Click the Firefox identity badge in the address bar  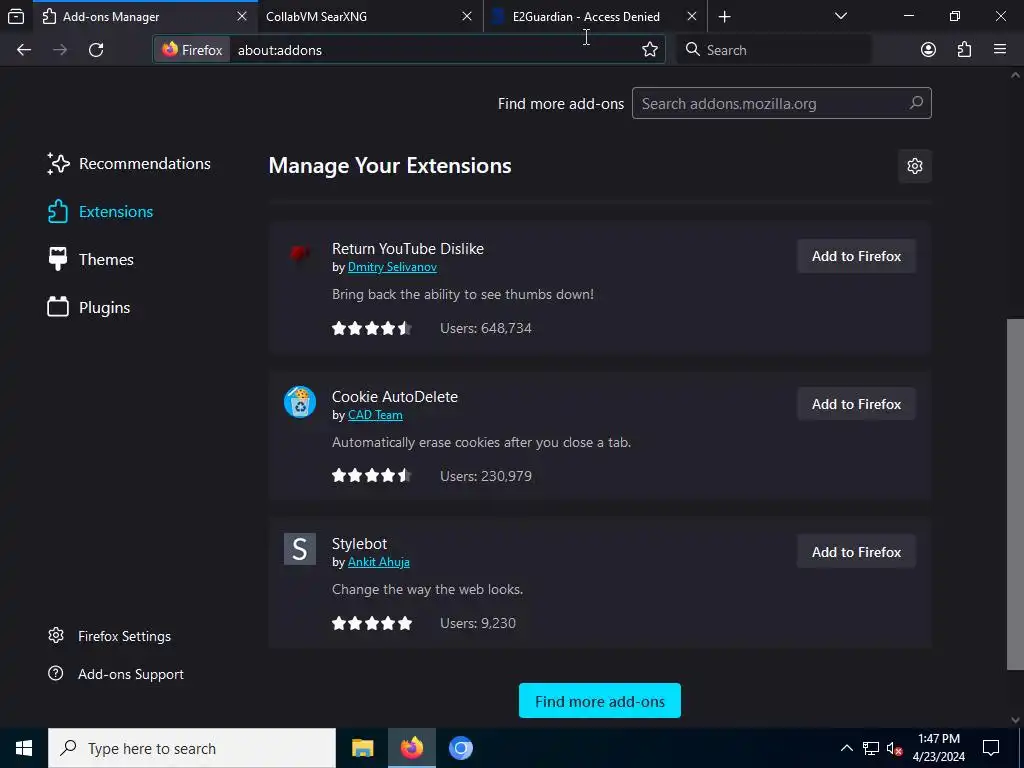point(192,50)
